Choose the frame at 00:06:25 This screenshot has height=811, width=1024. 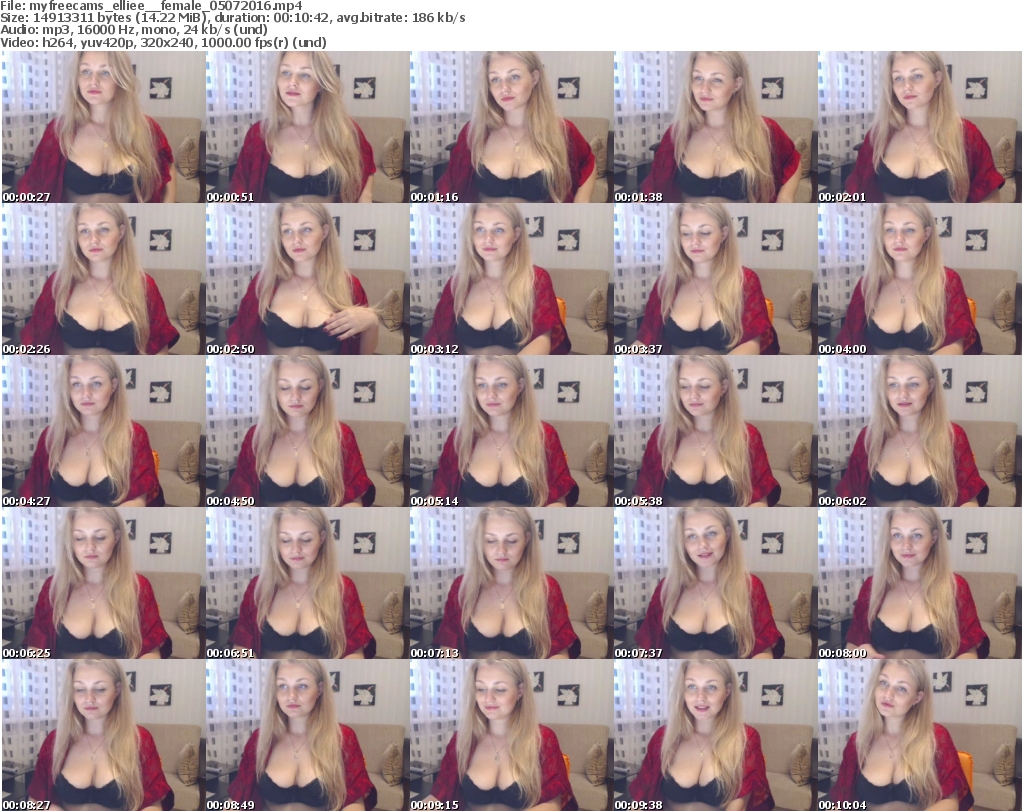pos(103,583)
